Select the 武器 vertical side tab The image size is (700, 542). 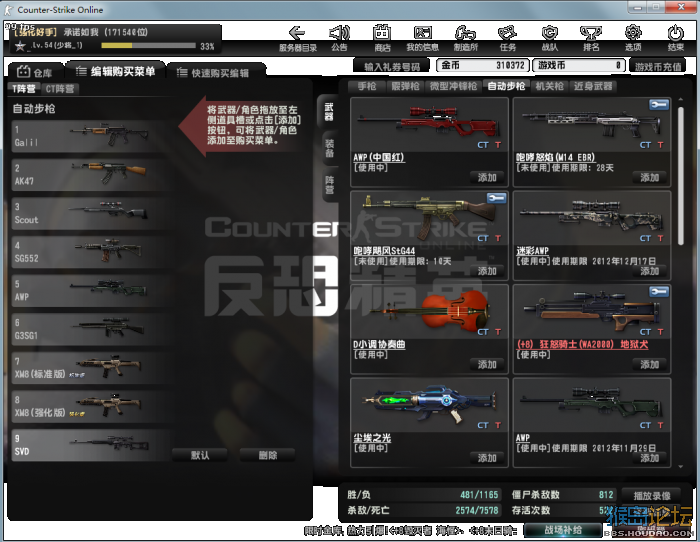tap(329, 112)
